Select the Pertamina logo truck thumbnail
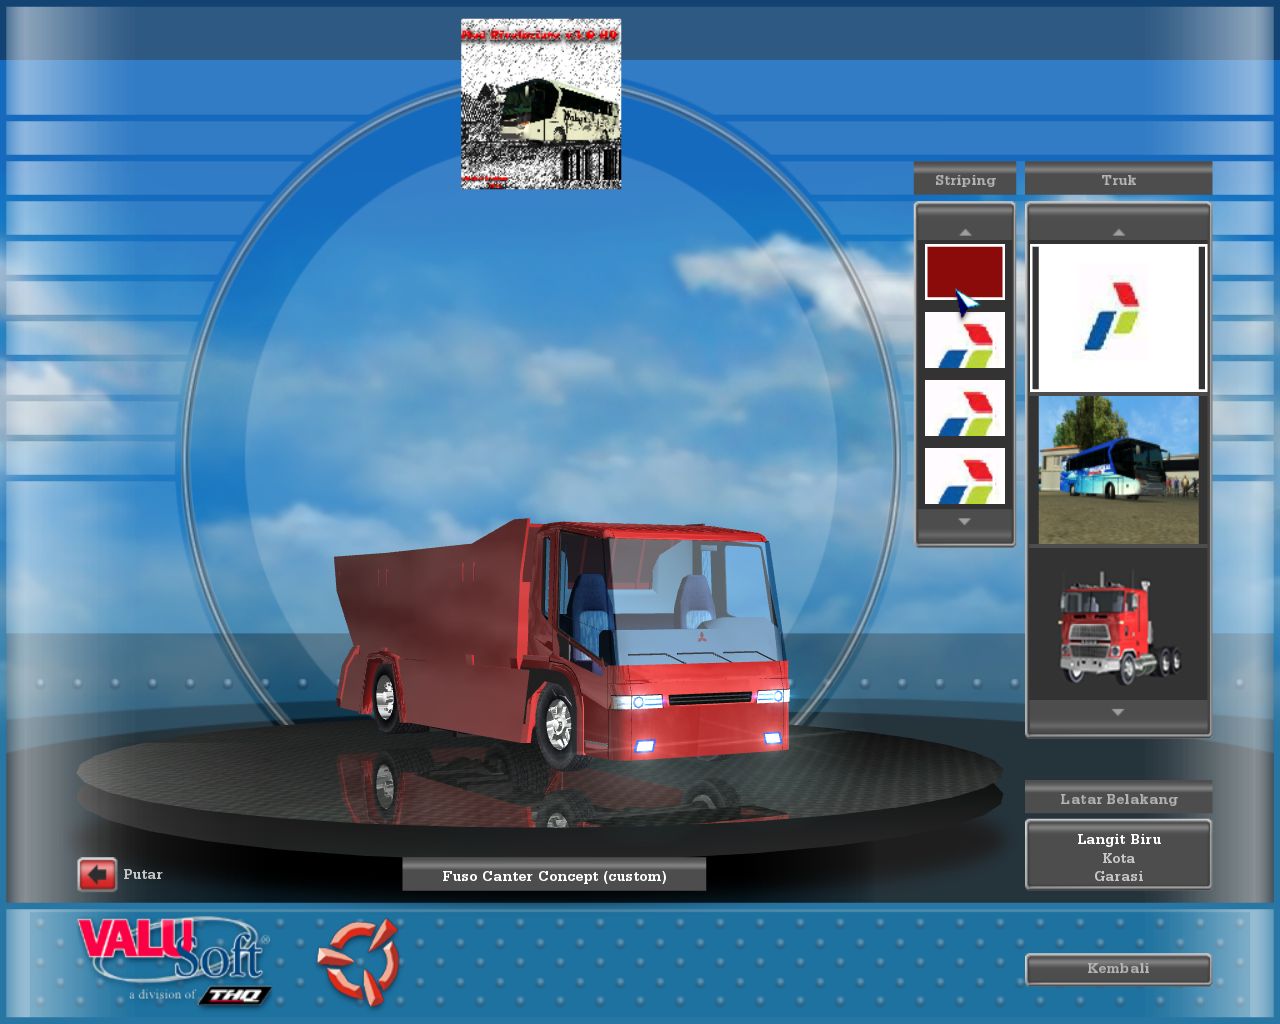 coord(1118,318)
